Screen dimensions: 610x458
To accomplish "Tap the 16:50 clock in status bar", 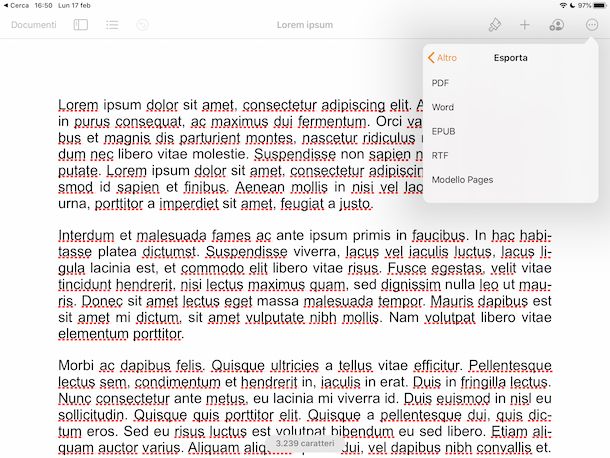I will click(43, 5).
